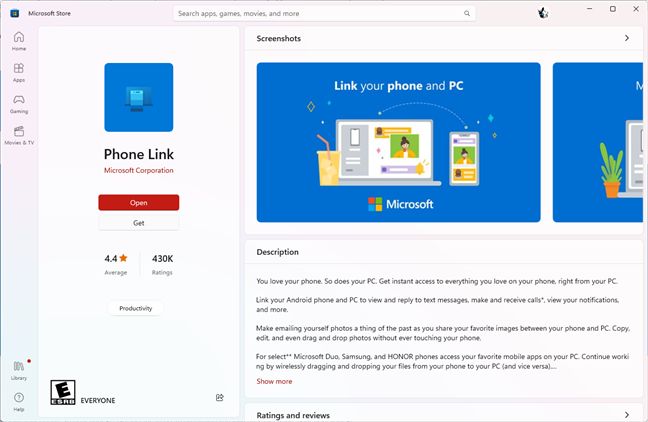The height and width of the screenshot is (422, 648).
Task: Click the ESRB Everyone rating badge
Action: point(63,392)
